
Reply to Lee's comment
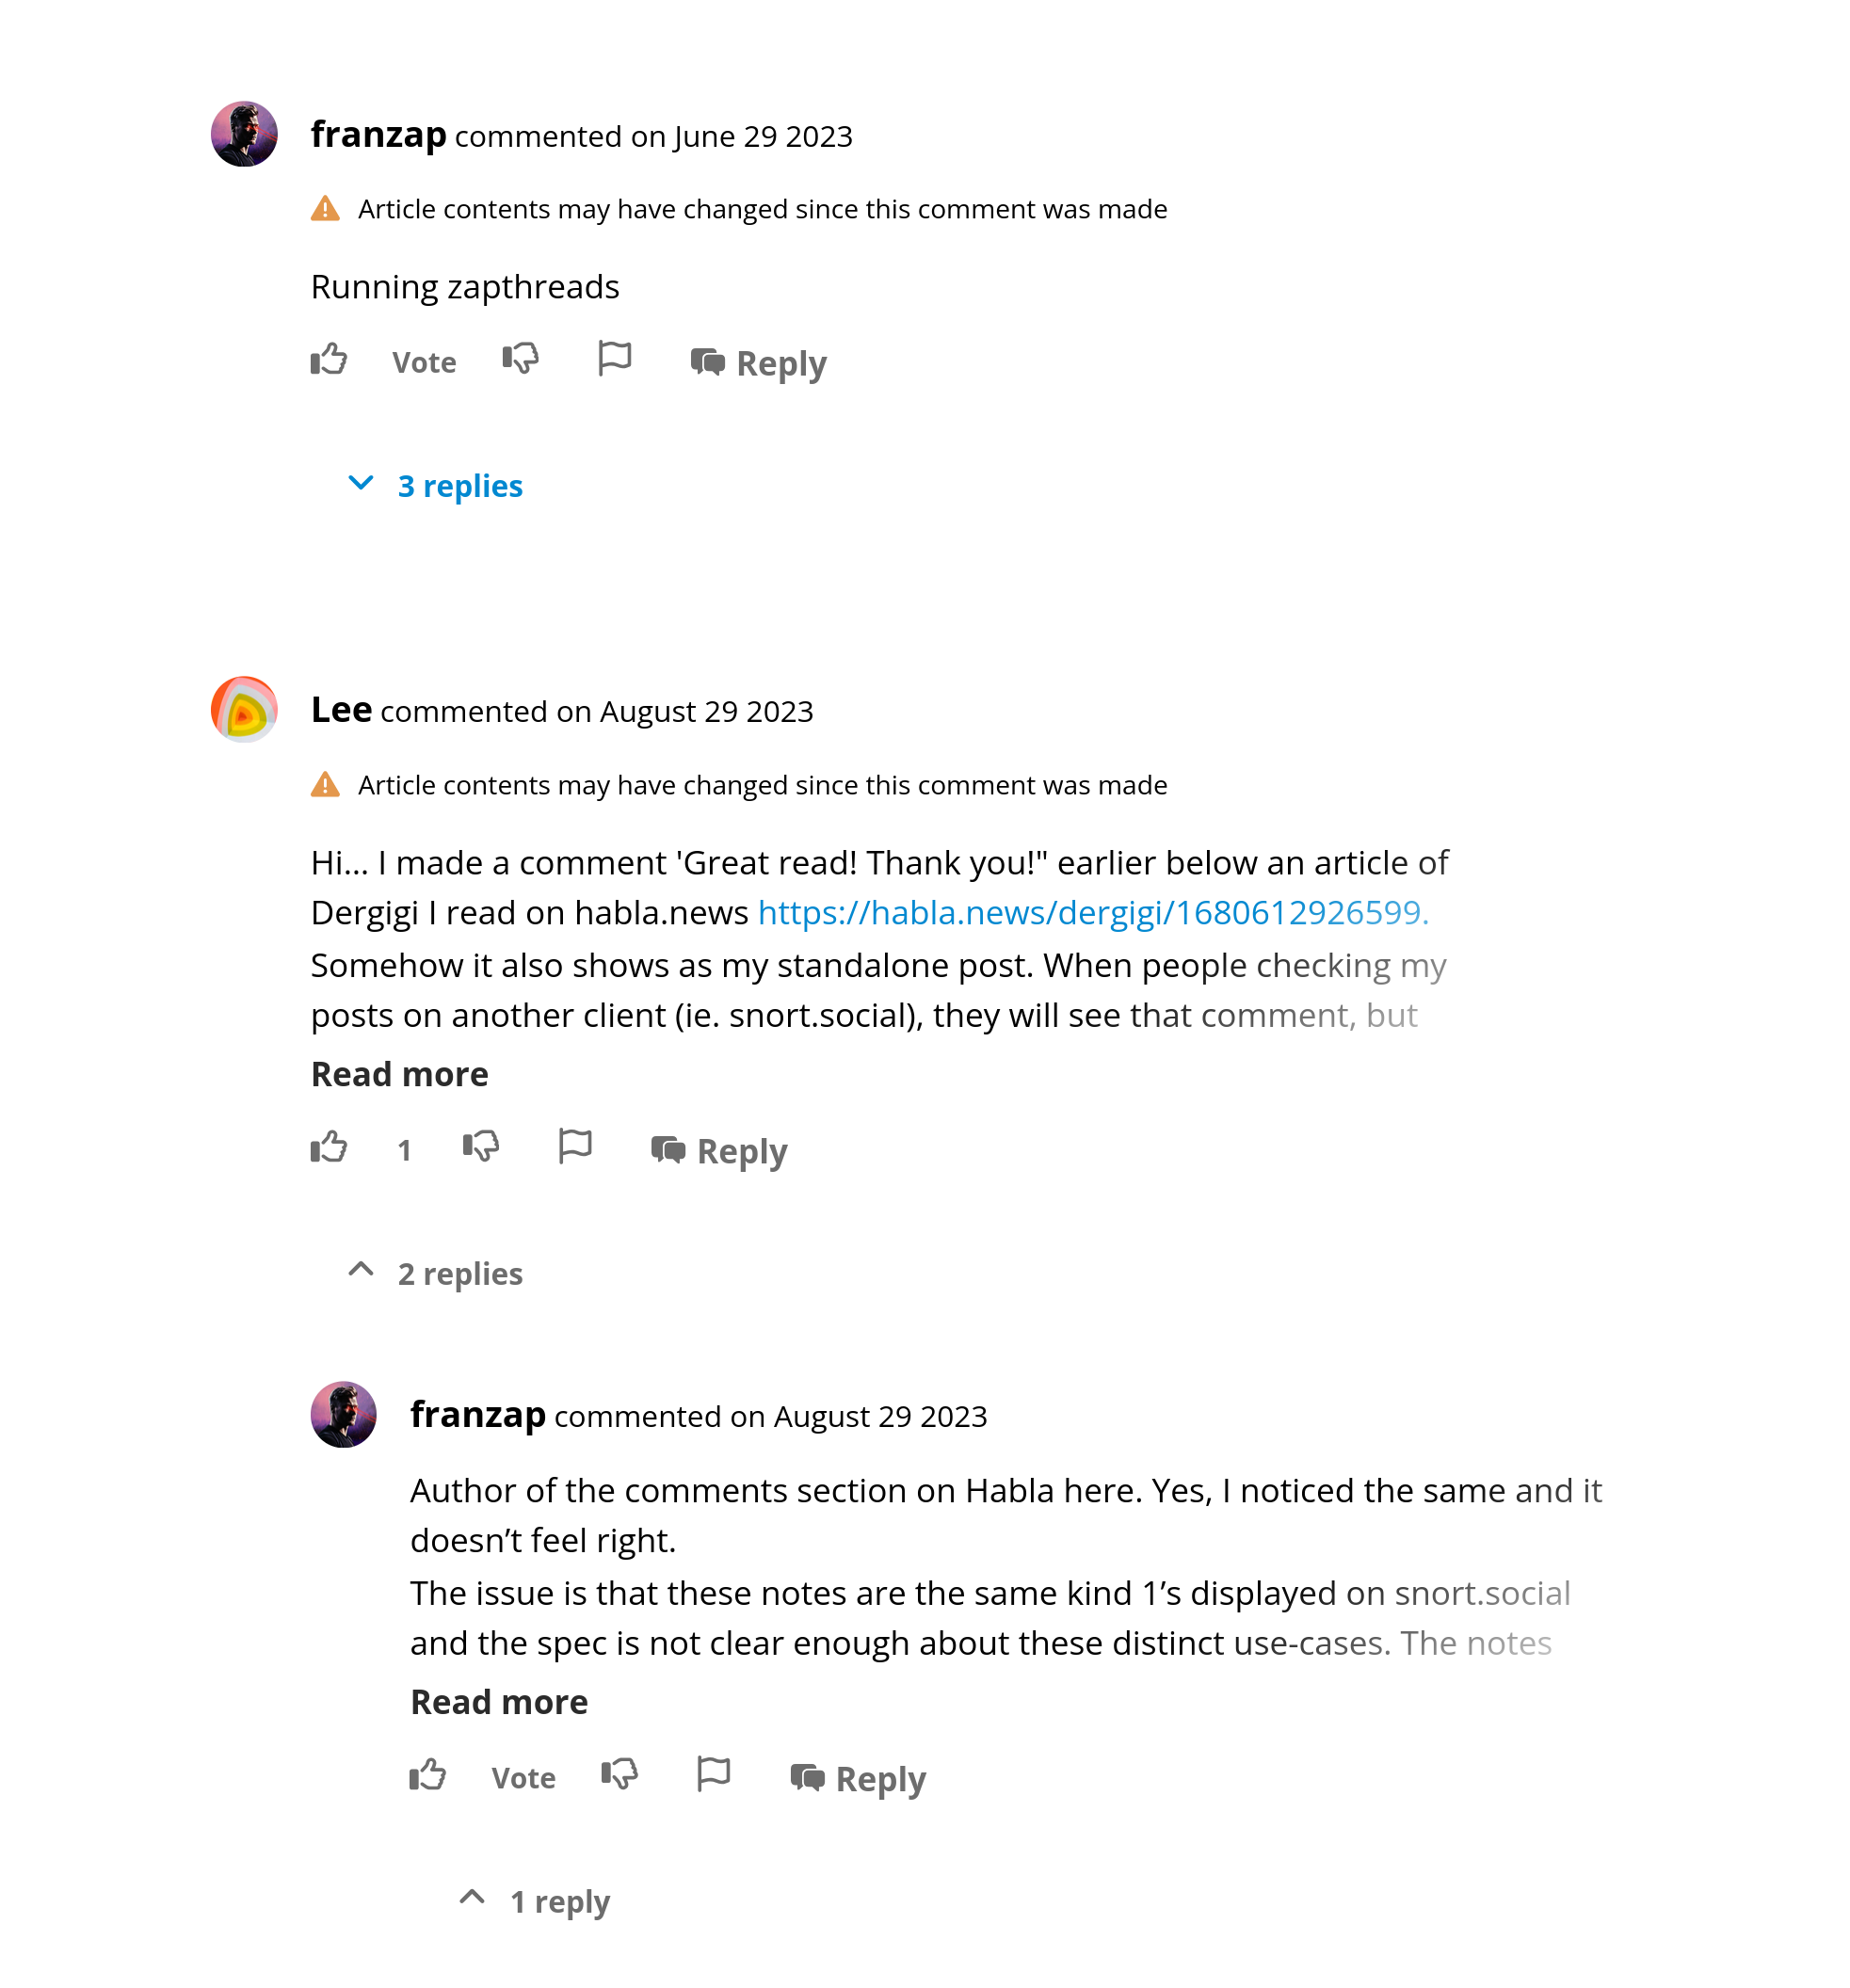coord(720,1151)
